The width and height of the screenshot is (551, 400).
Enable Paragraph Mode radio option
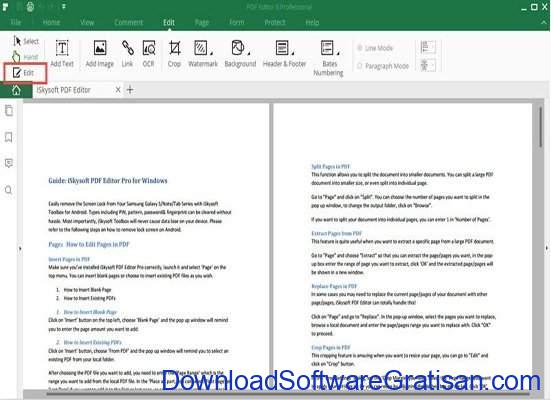[x=383, y=66]
